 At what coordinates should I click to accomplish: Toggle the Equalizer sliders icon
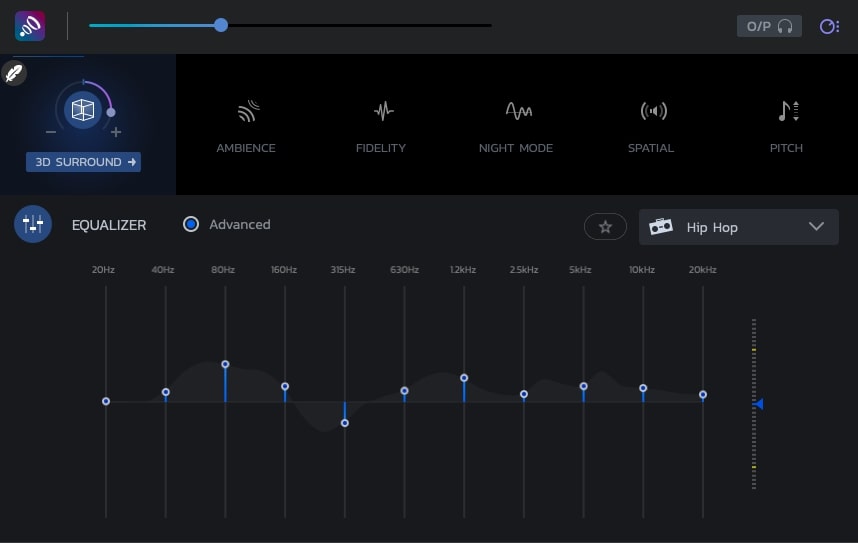click(x=33, y=225)
